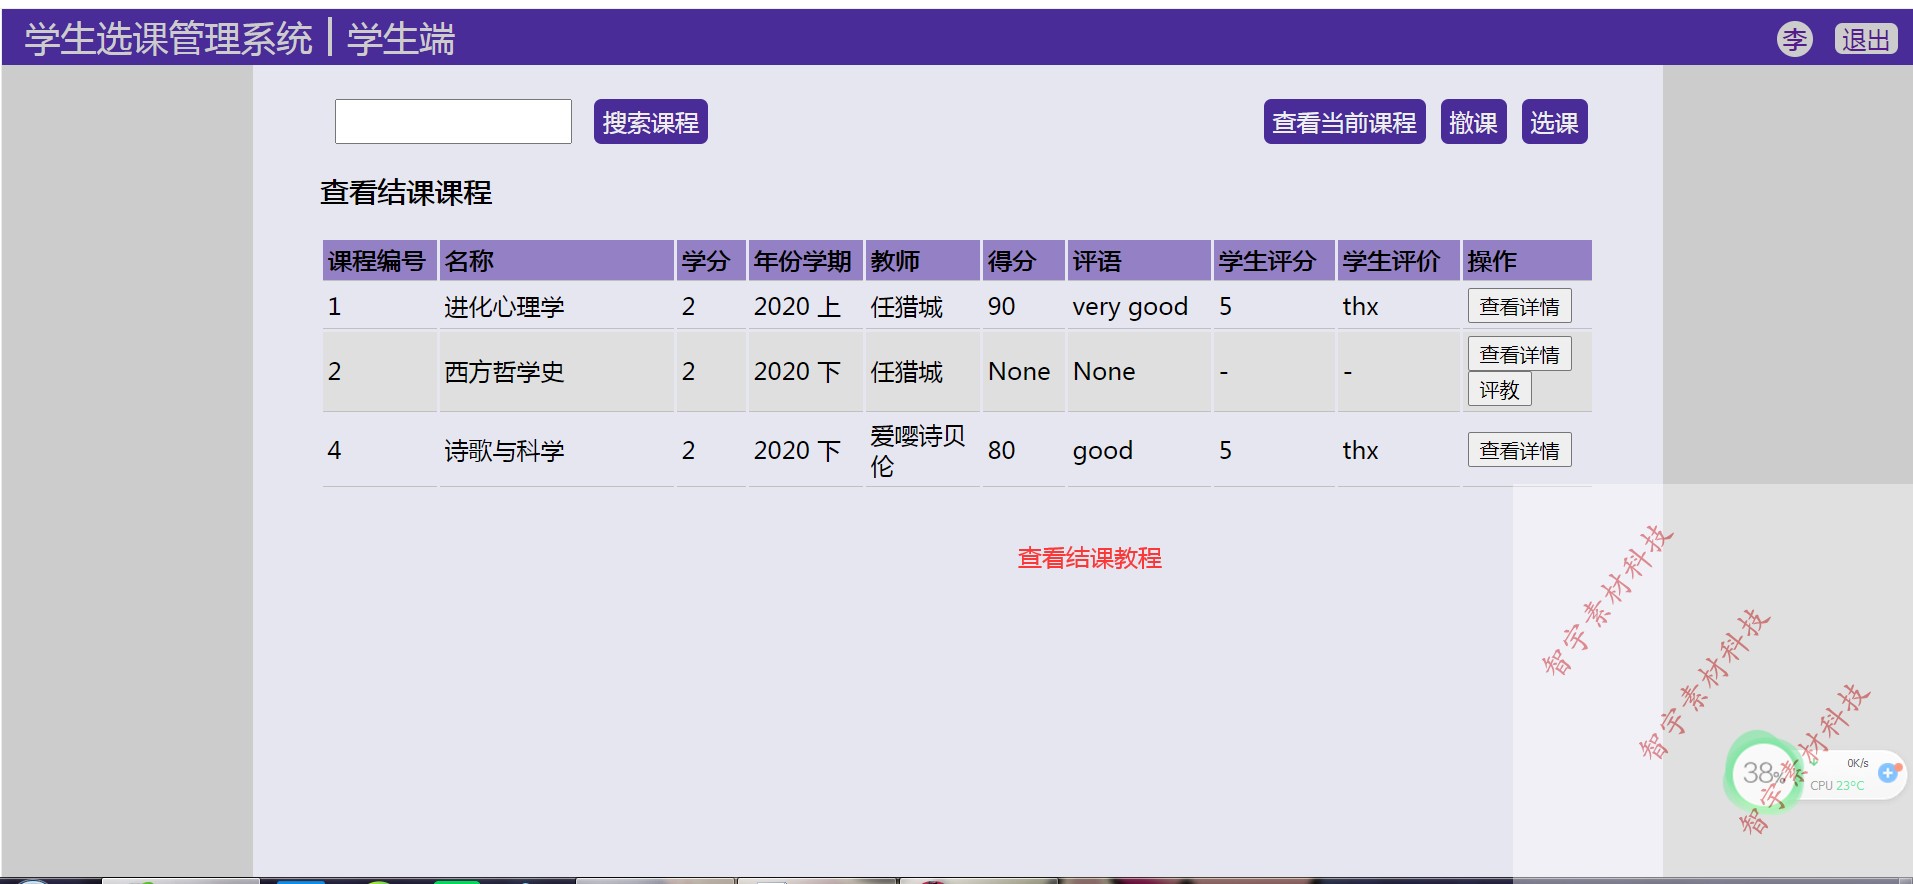Click the 退出 logout button
This screenshot has width=1913, height=884.
click(x=1866, y=39)
